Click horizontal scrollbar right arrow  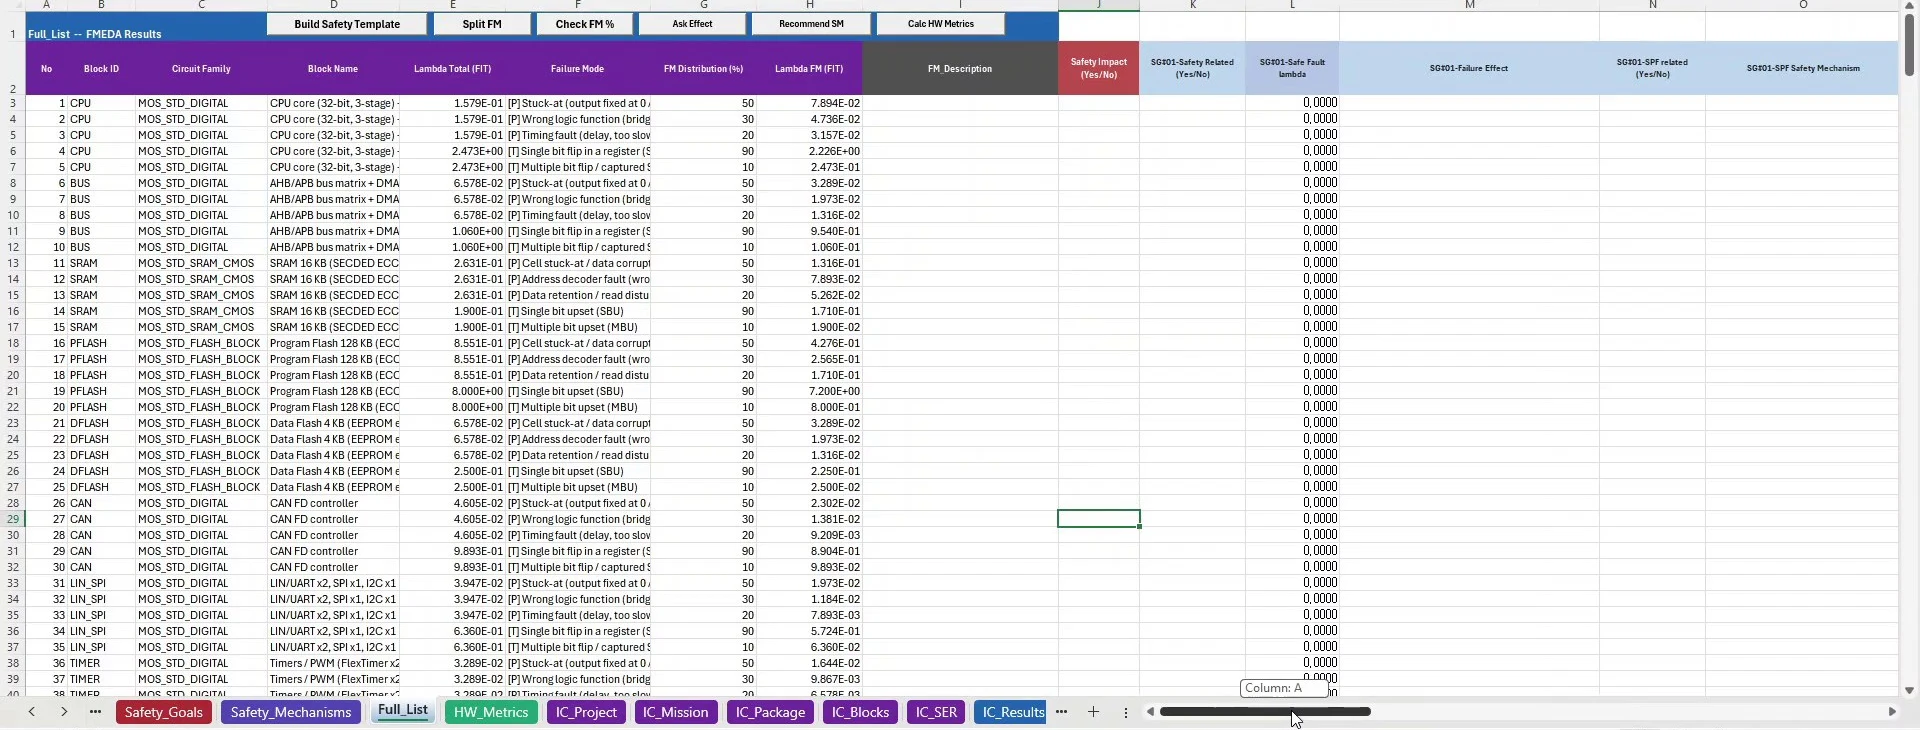[1892, 712]
